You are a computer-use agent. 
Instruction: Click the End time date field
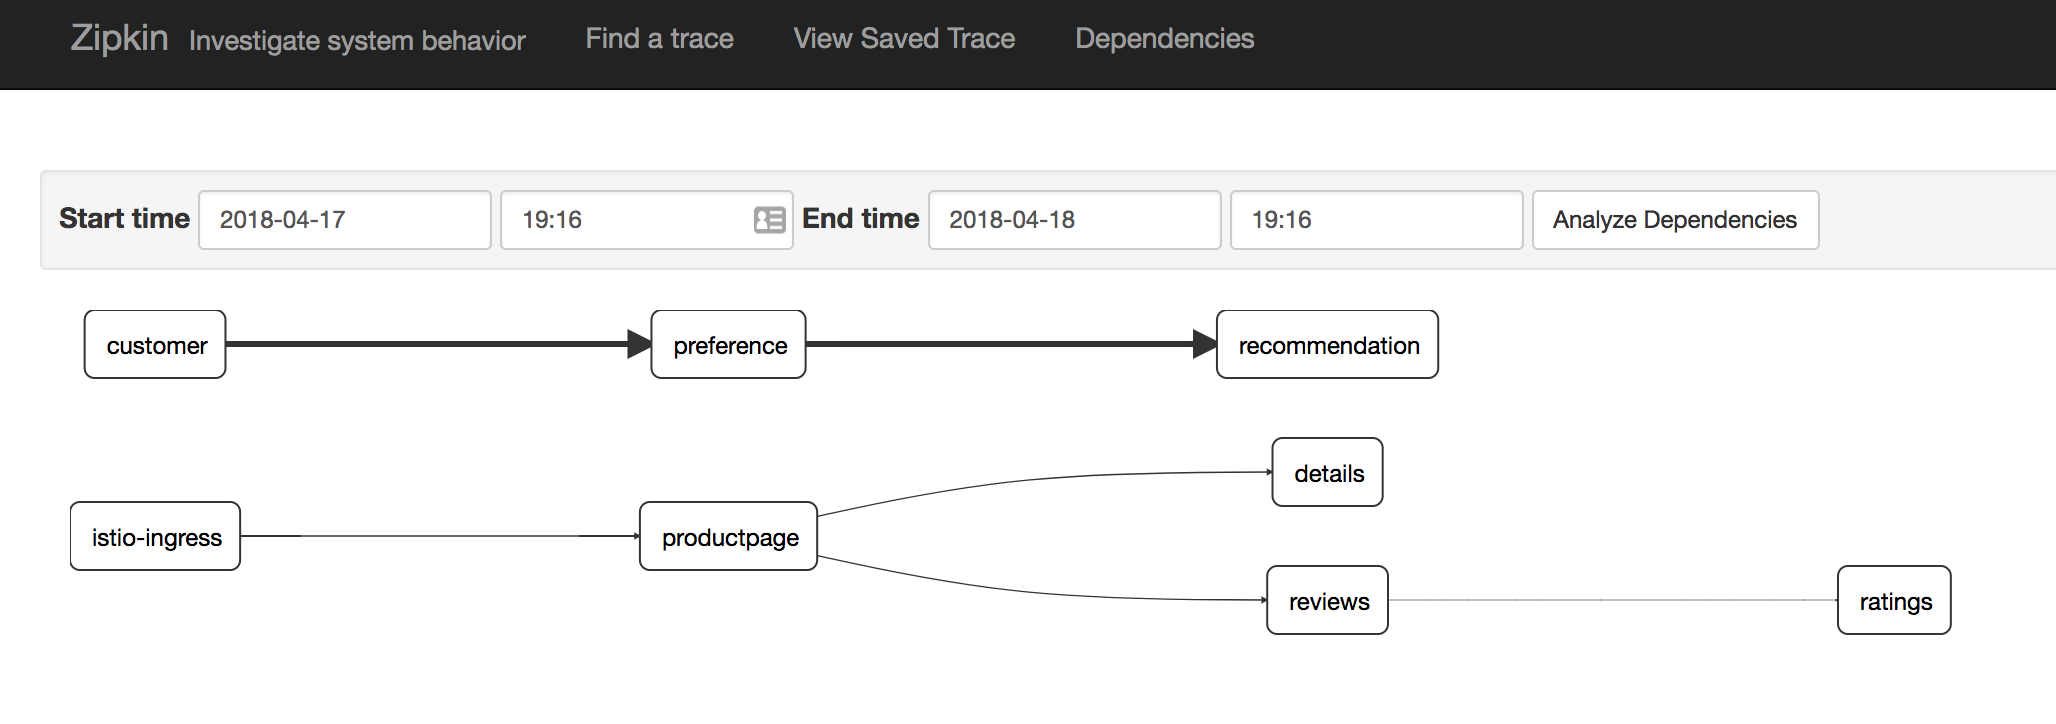point(1074,220)
